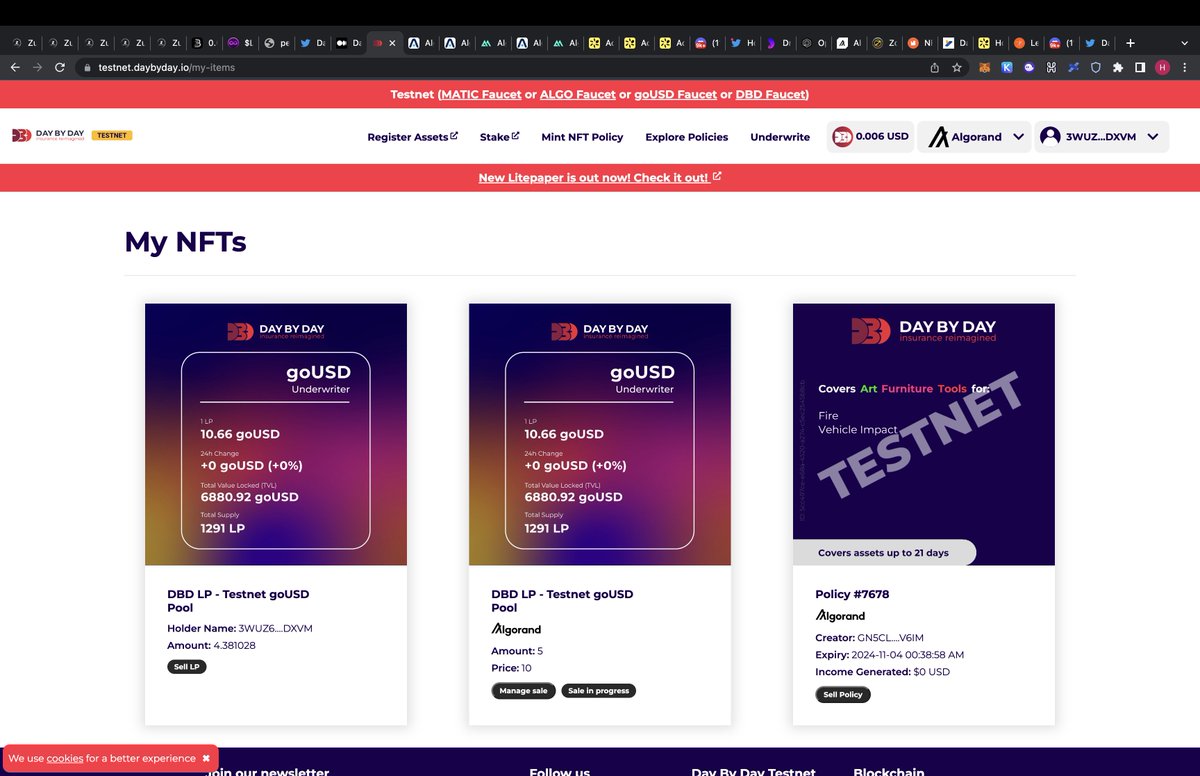Click the Manage sale button

pos(523,691)
